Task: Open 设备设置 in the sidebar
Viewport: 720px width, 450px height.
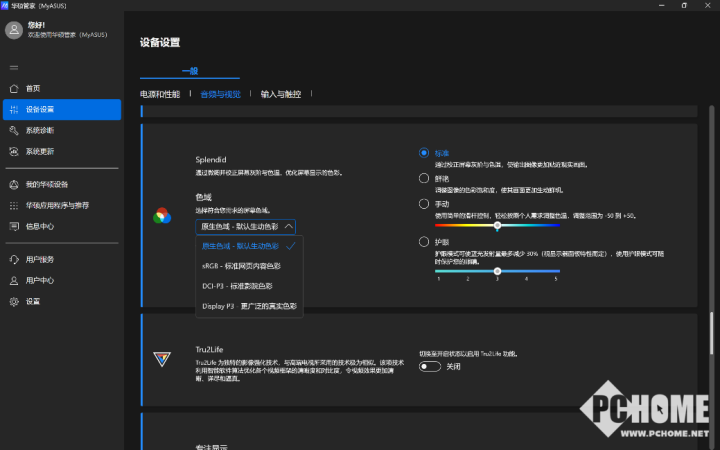Action: [x=62, y=109]
